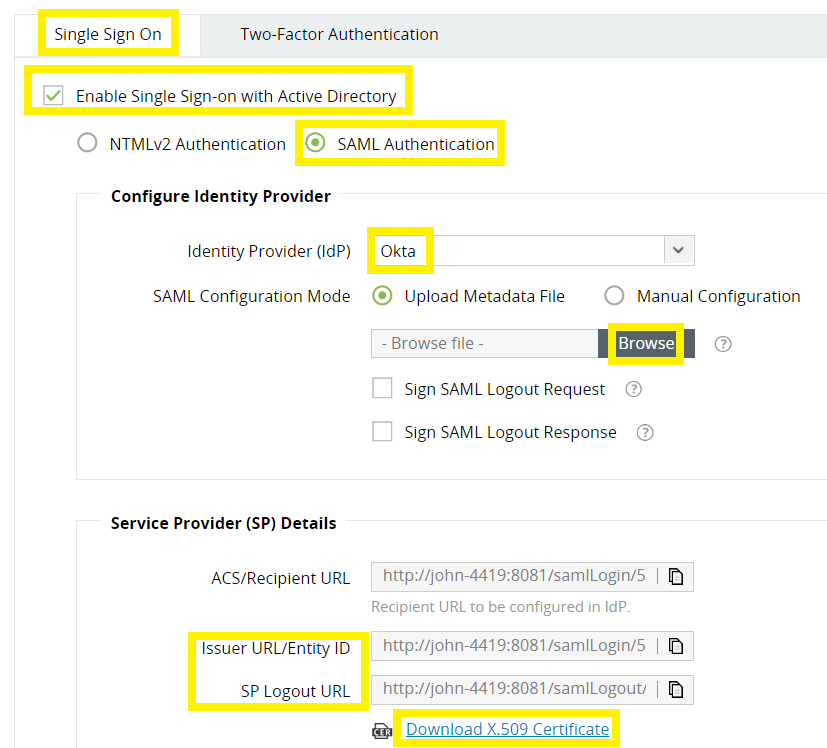827x748 pixels.
Task: Click the Browse button for metadata file
Action: 645,343
